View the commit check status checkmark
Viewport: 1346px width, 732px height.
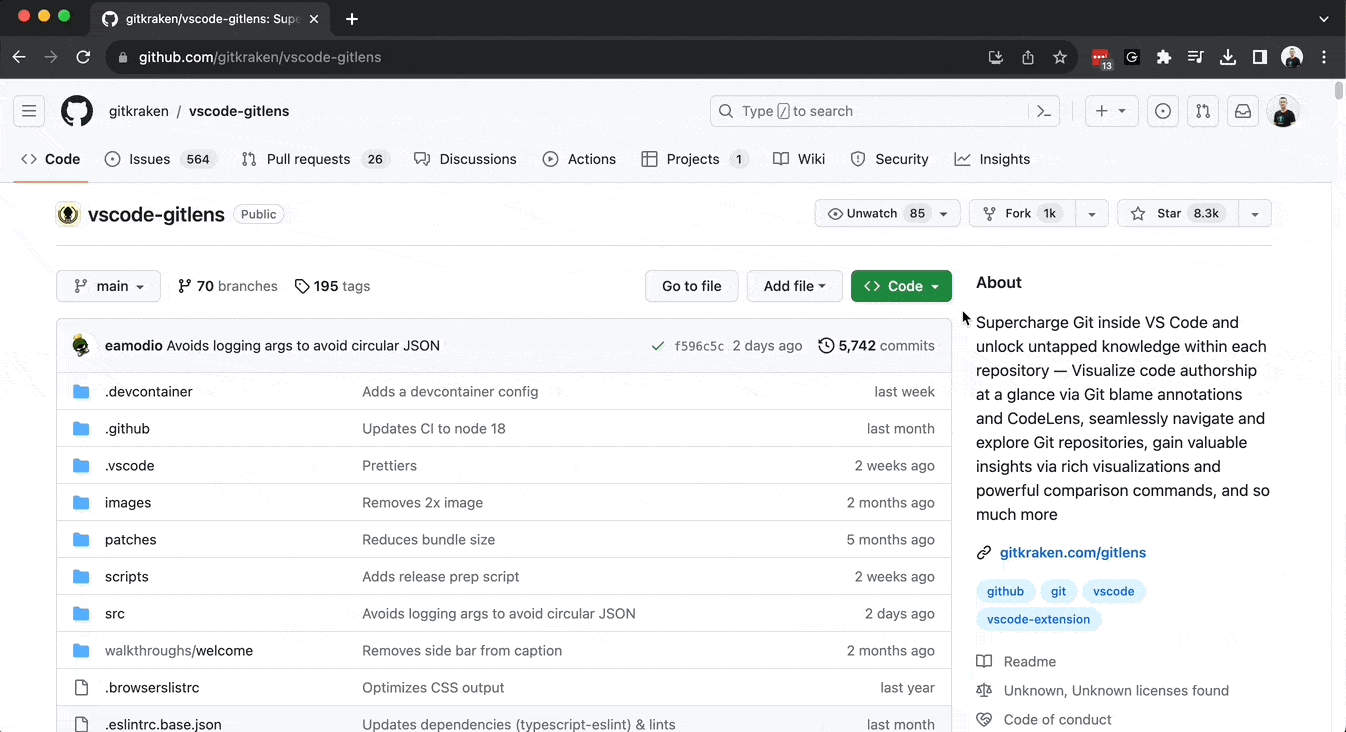657,346
